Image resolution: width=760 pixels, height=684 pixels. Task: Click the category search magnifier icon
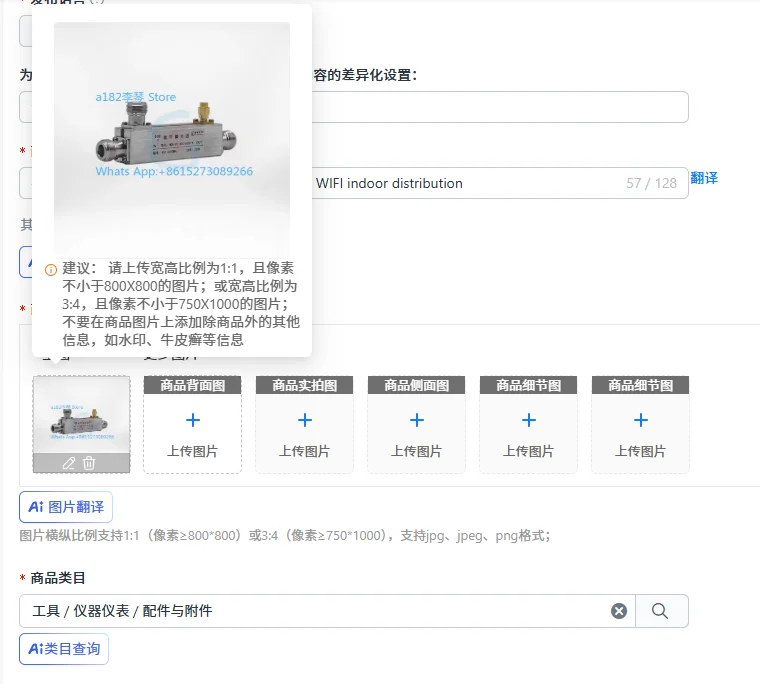click(x=660, y=611)
